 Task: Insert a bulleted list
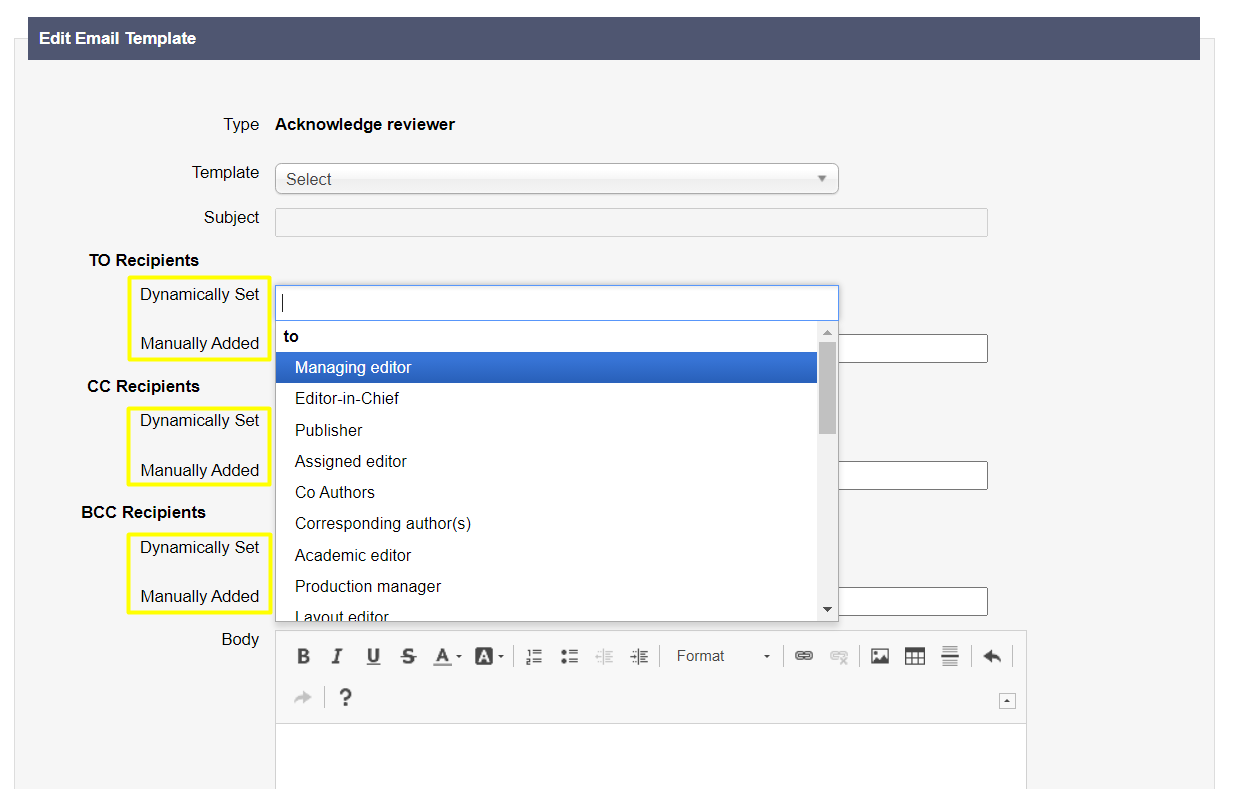569,657
